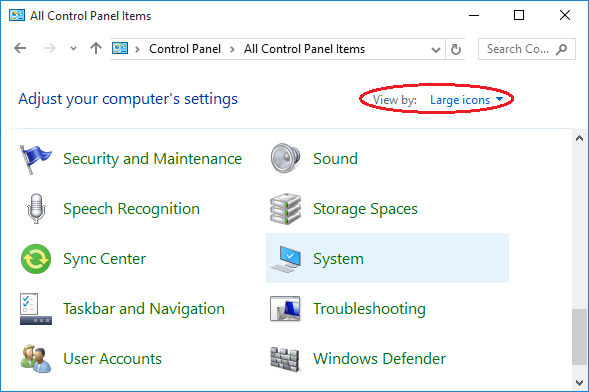Expand the recent locations arrow
589x392 pixels.
pos(73,48)
